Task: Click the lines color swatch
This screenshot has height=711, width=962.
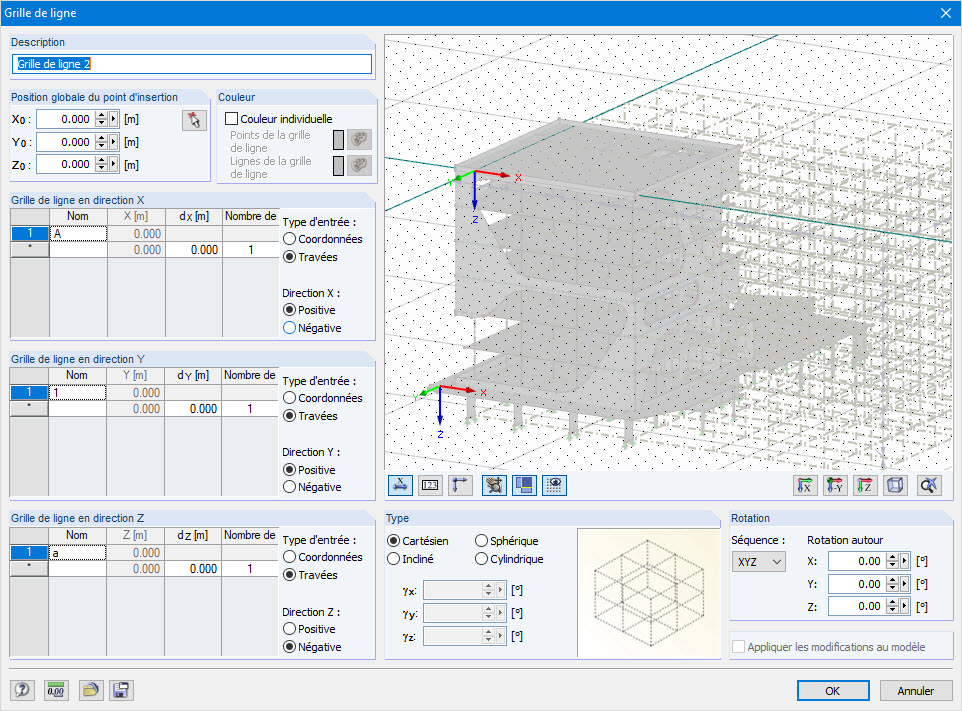Action: coord(338,165)
